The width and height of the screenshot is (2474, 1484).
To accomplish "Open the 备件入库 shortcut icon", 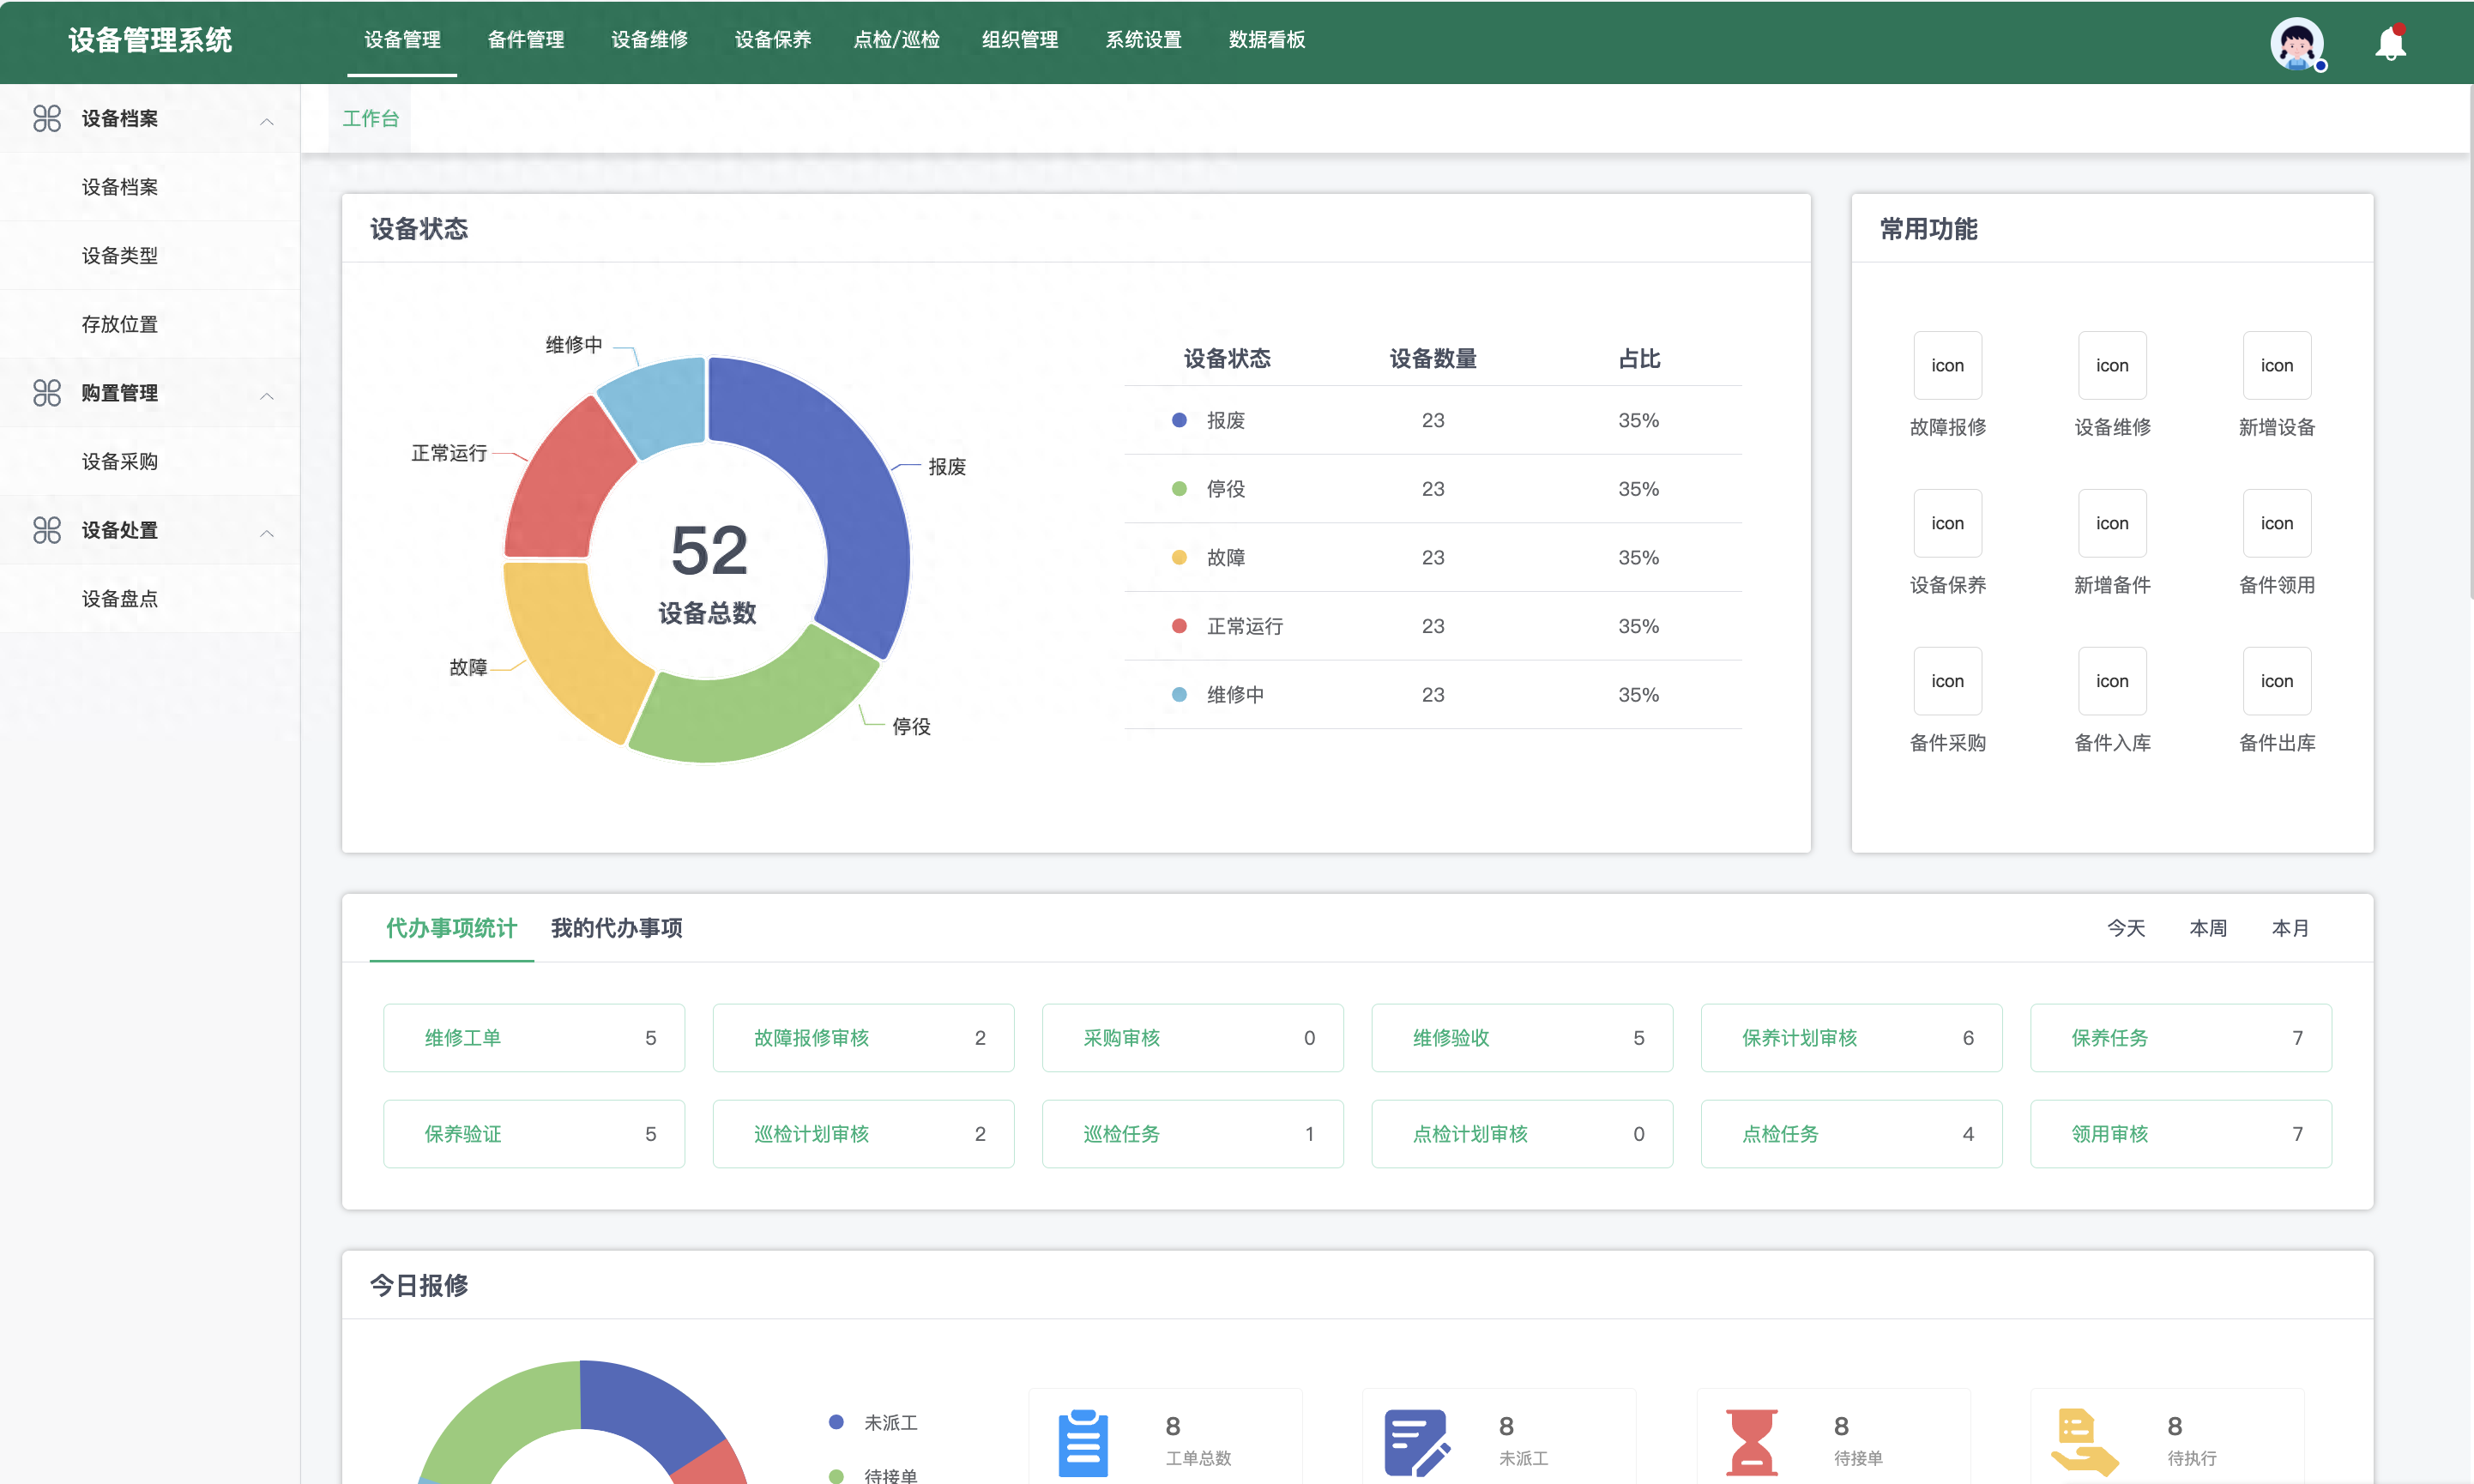I will click(2111, 681).
